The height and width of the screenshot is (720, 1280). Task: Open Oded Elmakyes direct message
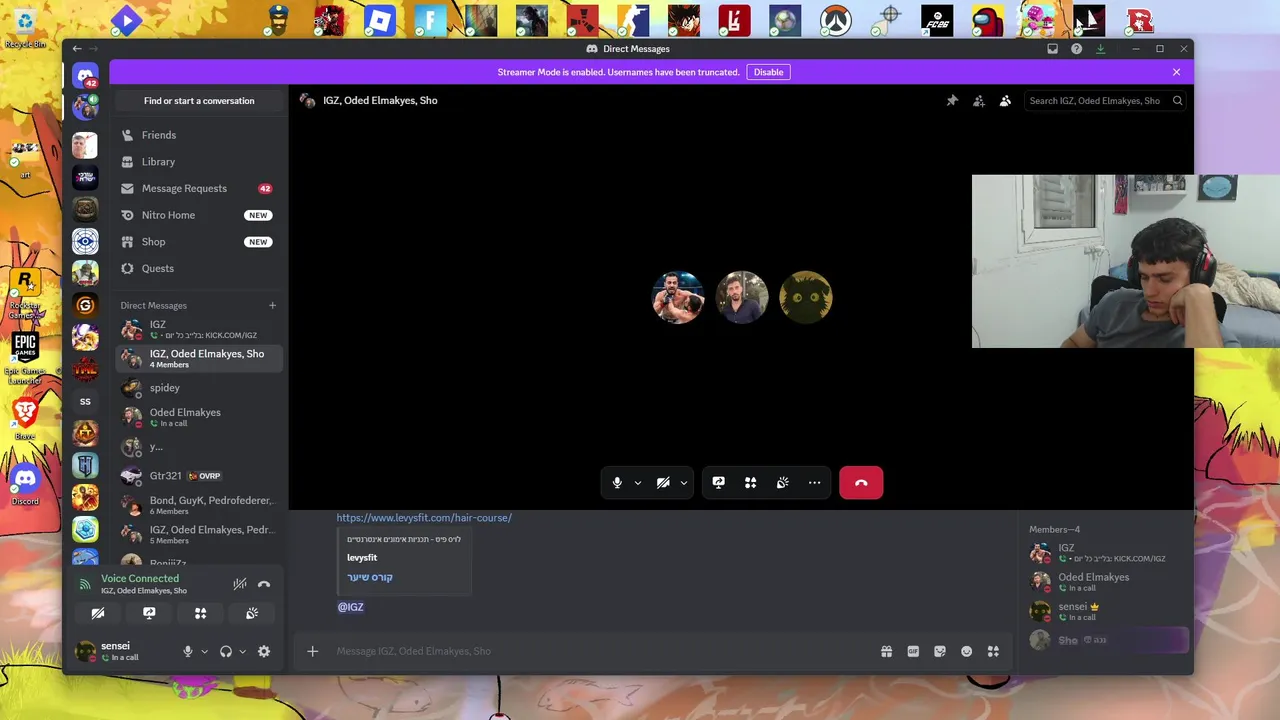(x=199, y=417)
